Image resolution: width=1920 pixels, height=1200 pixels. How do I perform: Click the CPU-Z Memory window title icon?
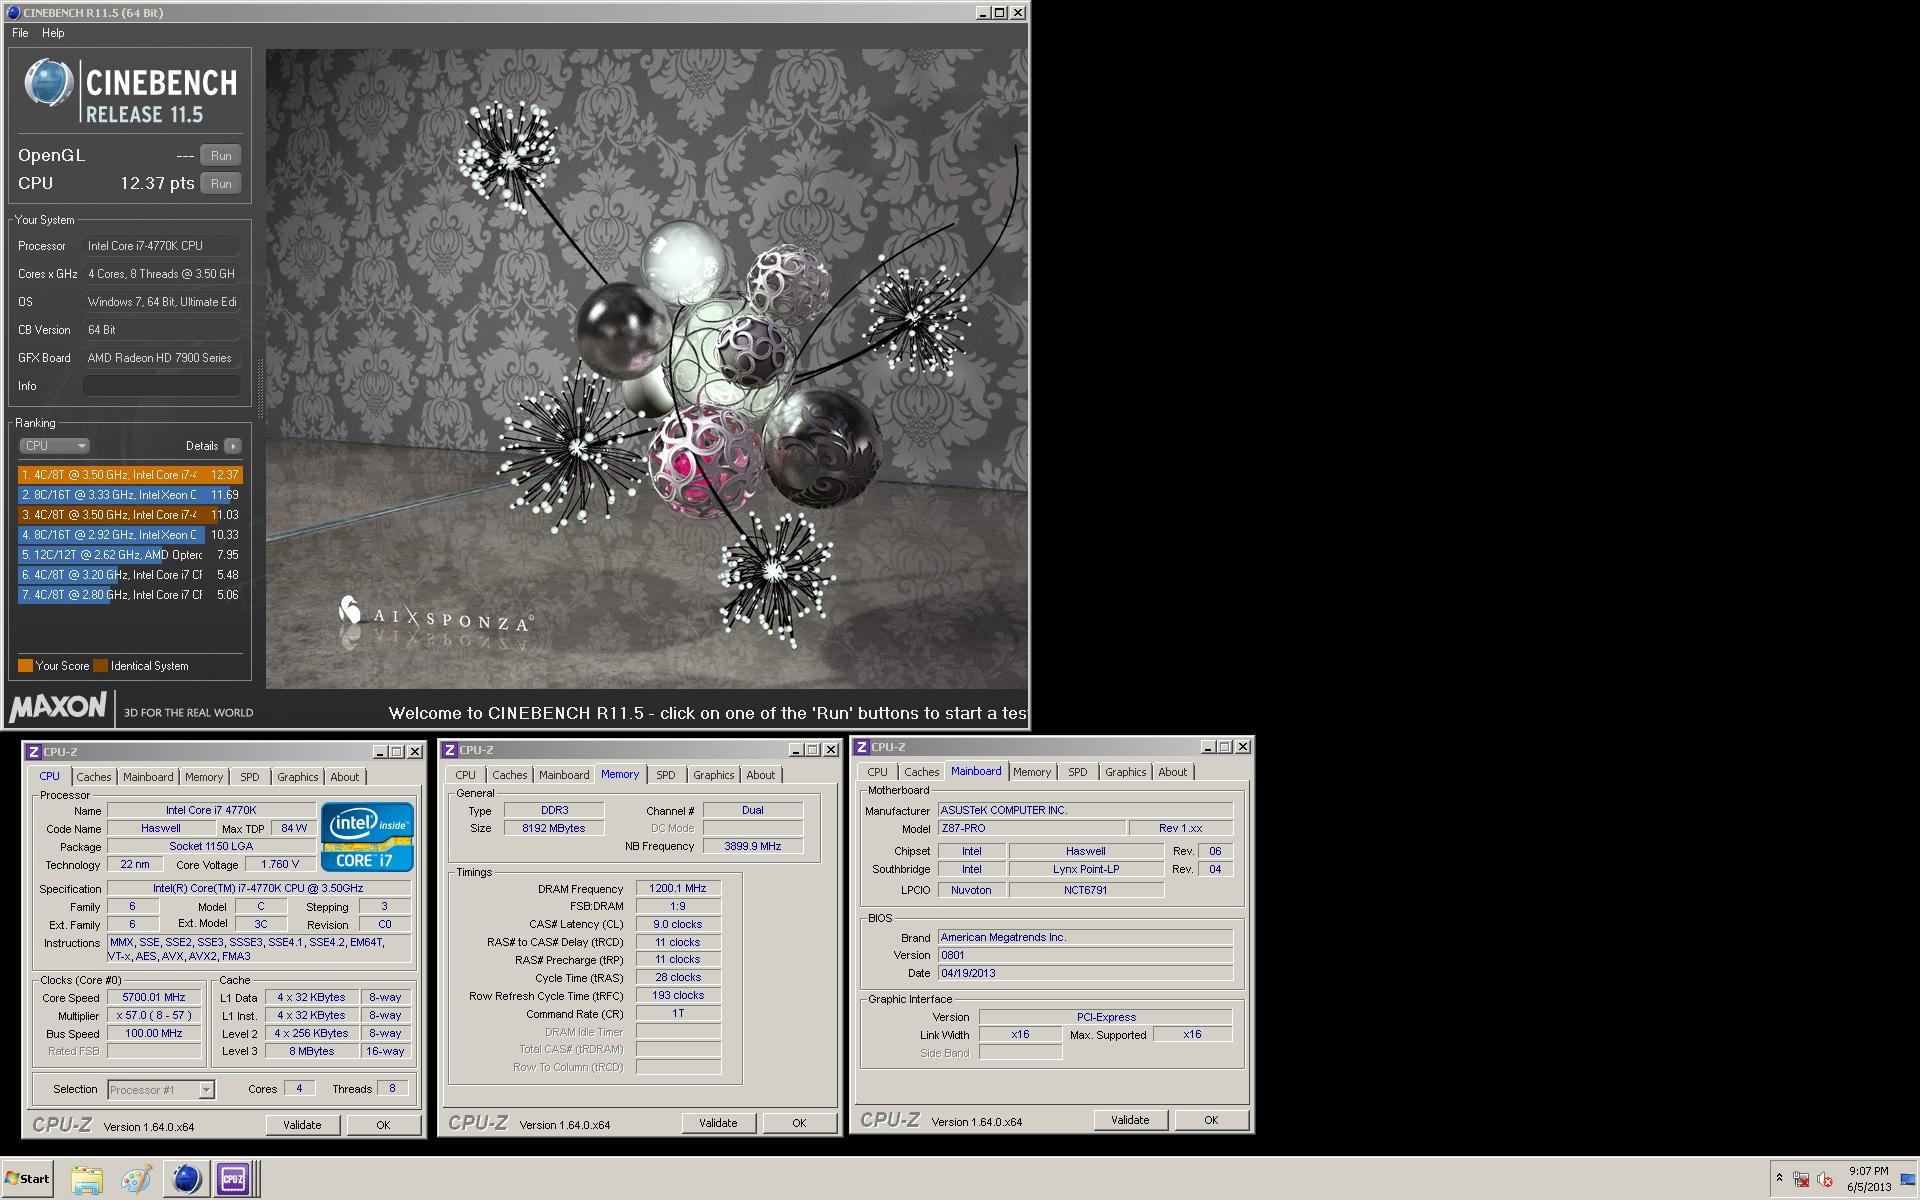click(x=450, y=750)
